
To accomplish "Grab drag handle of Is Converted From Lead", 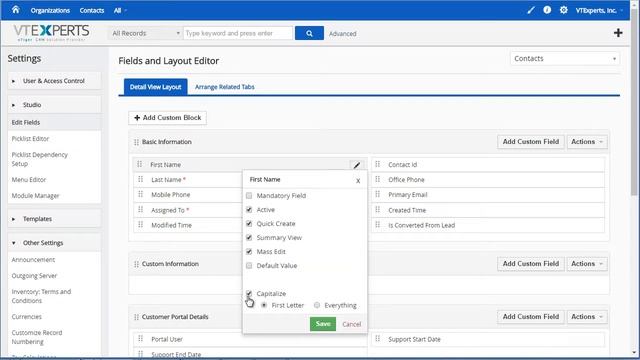I will (x=378, y=224).
